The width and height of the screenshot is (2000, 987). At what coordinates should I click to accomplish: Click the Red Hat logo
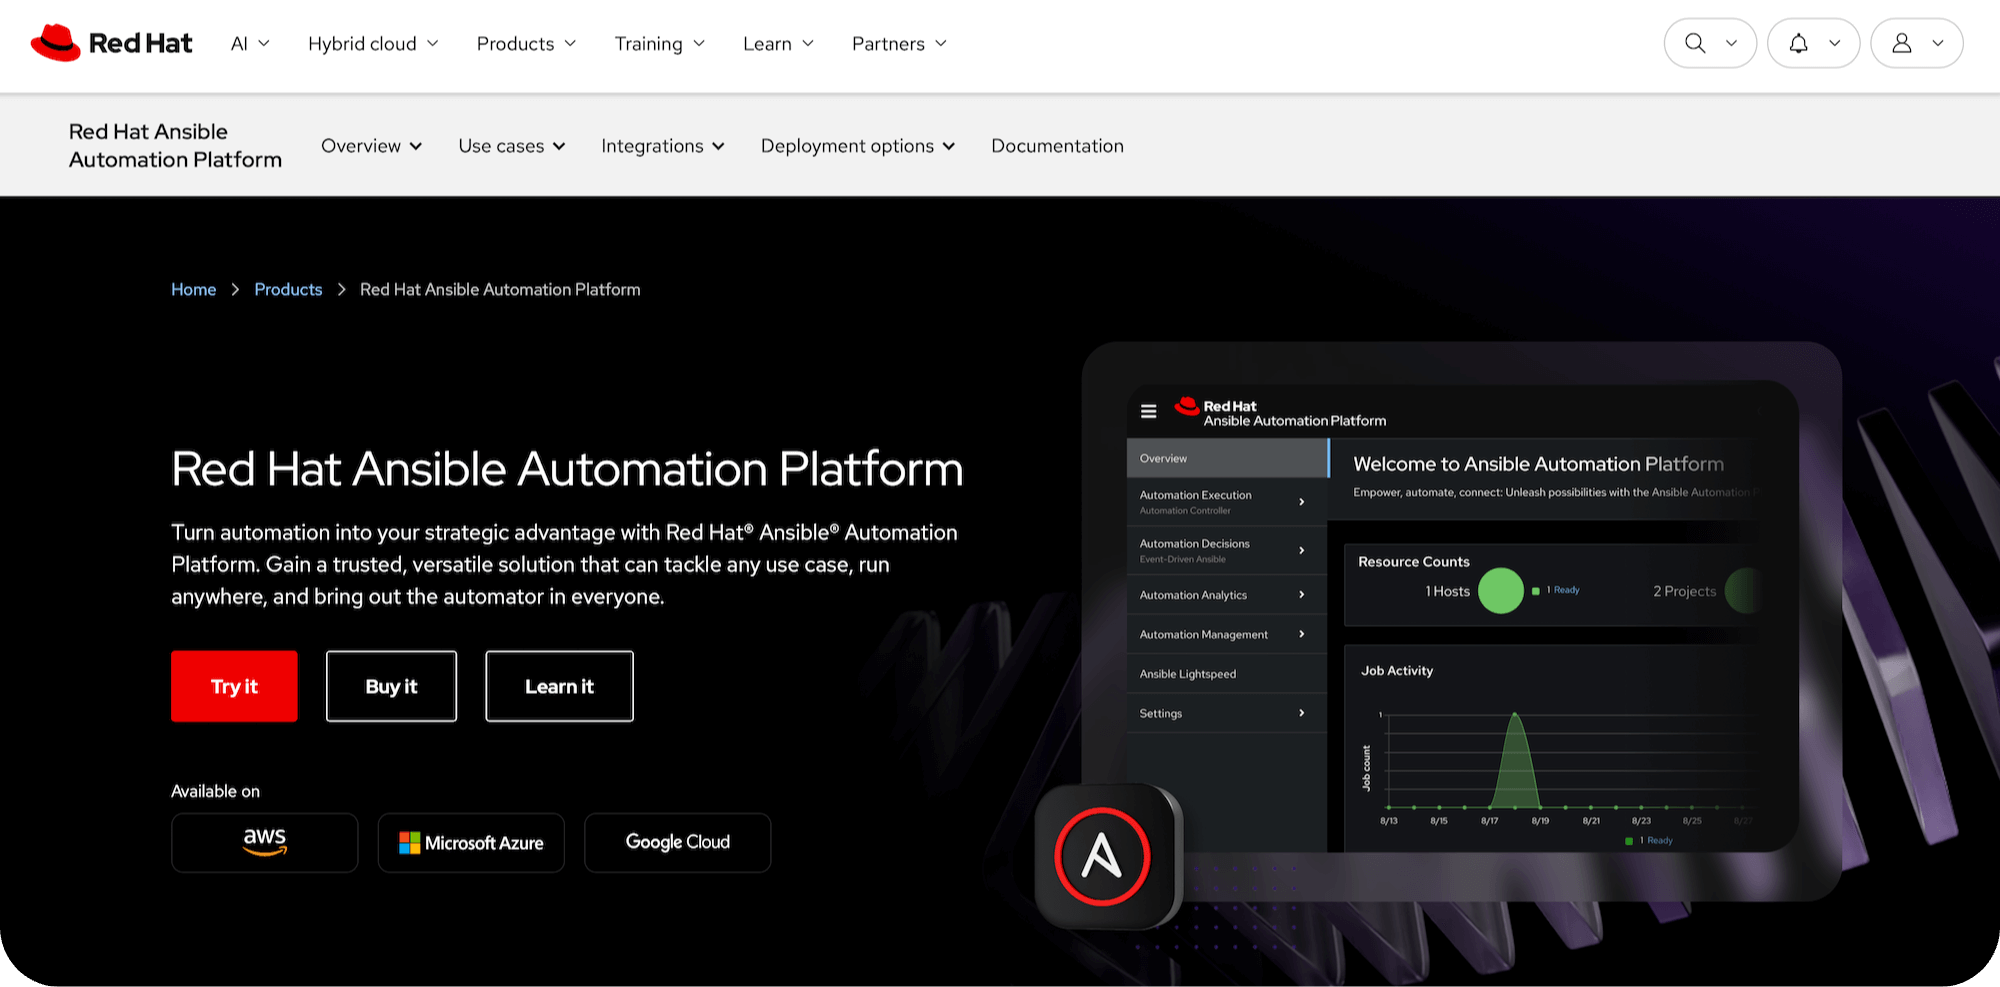(110, 42)
